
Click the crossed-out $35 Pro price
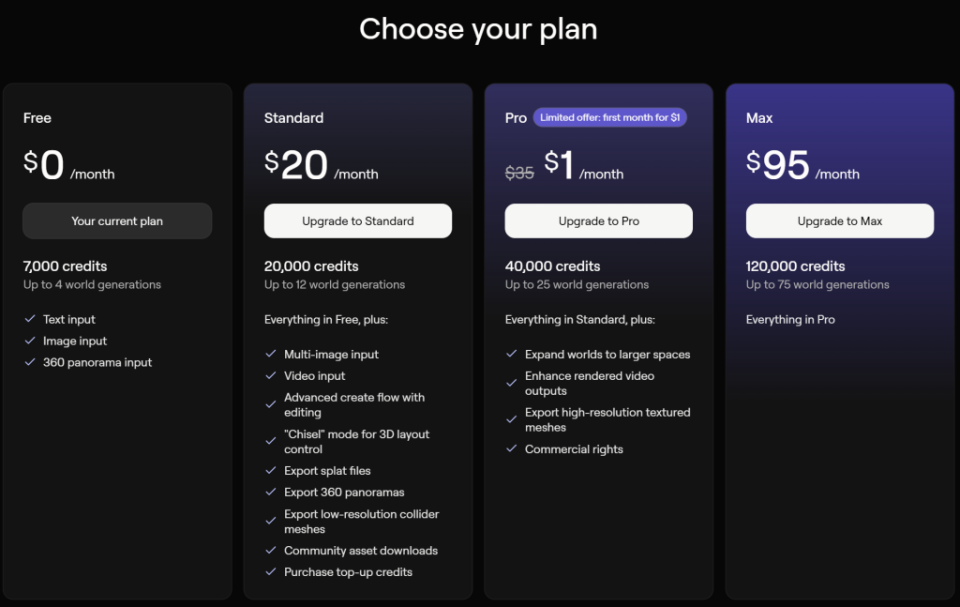[519, 173]
